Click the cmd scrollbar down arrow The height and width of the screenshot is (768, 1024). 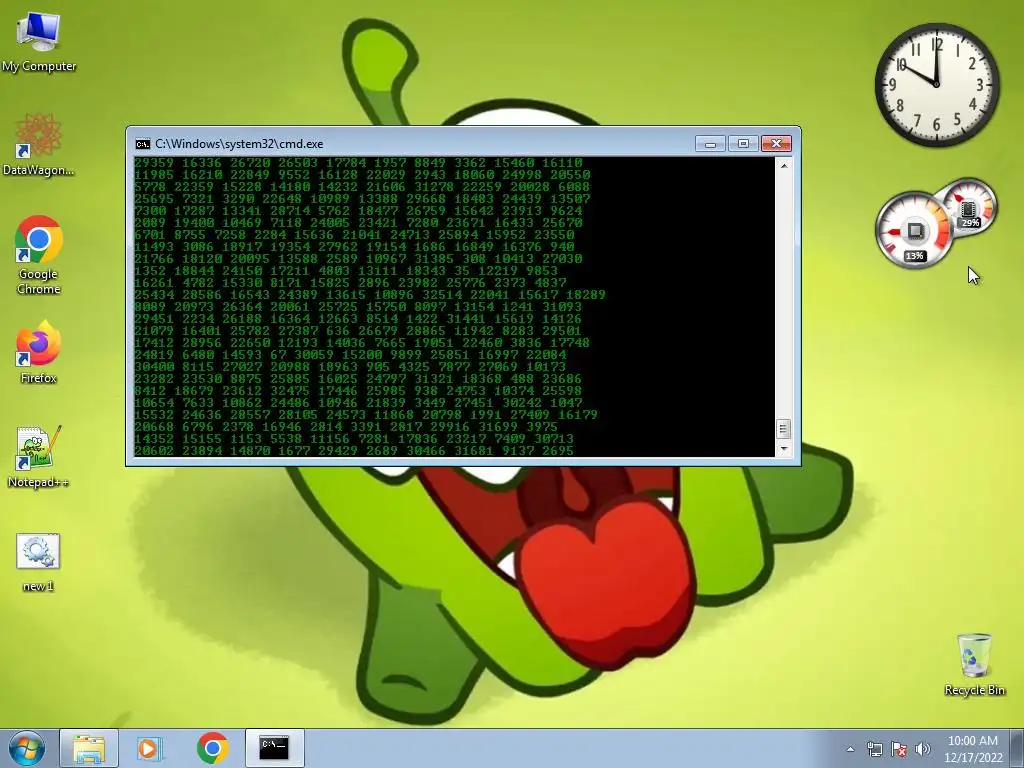click(784, 449)
